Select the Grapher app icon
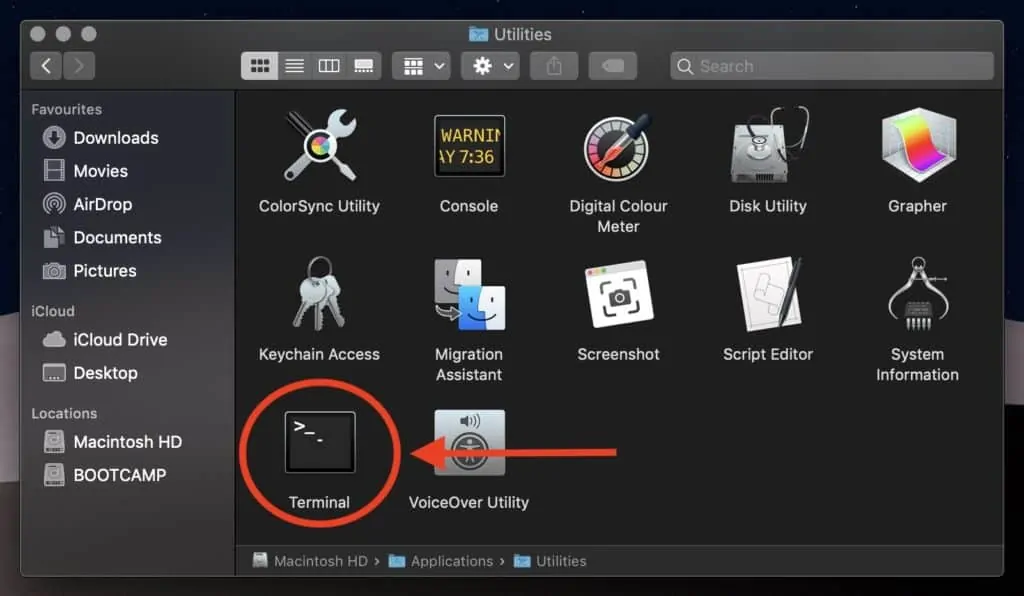Viewport: 1024px width, 596px height. click(918, 145)
